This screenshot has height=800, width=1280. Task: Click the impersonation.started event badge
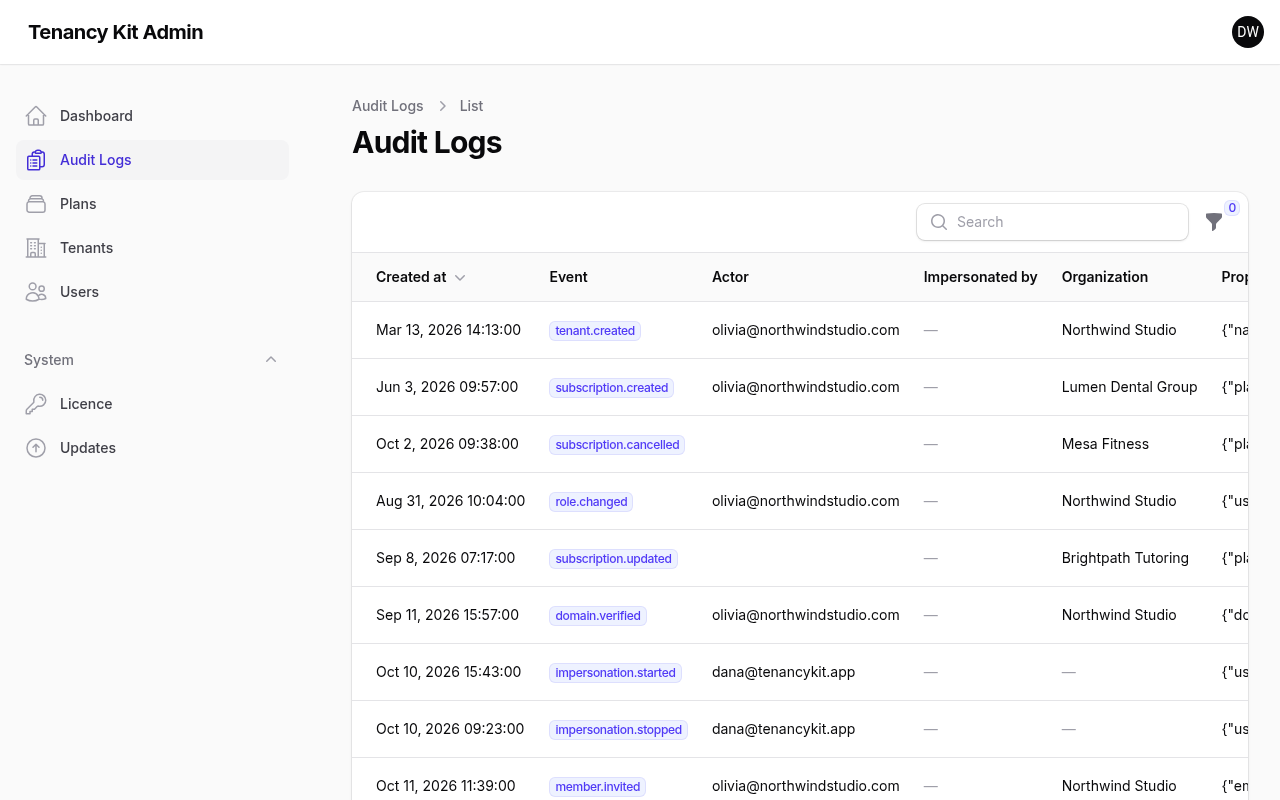coord(615,673)
